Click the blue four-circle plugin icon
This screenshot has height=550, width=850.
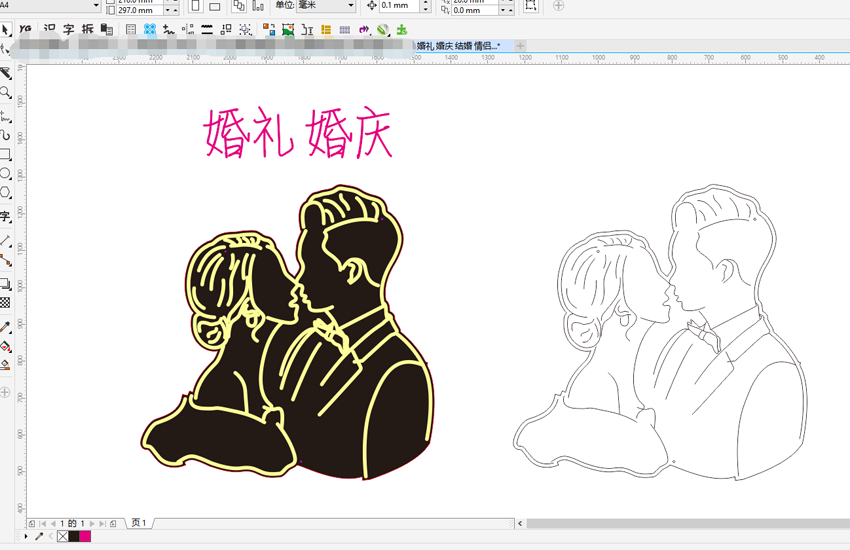pyautogui.click(x=150, y=29)
